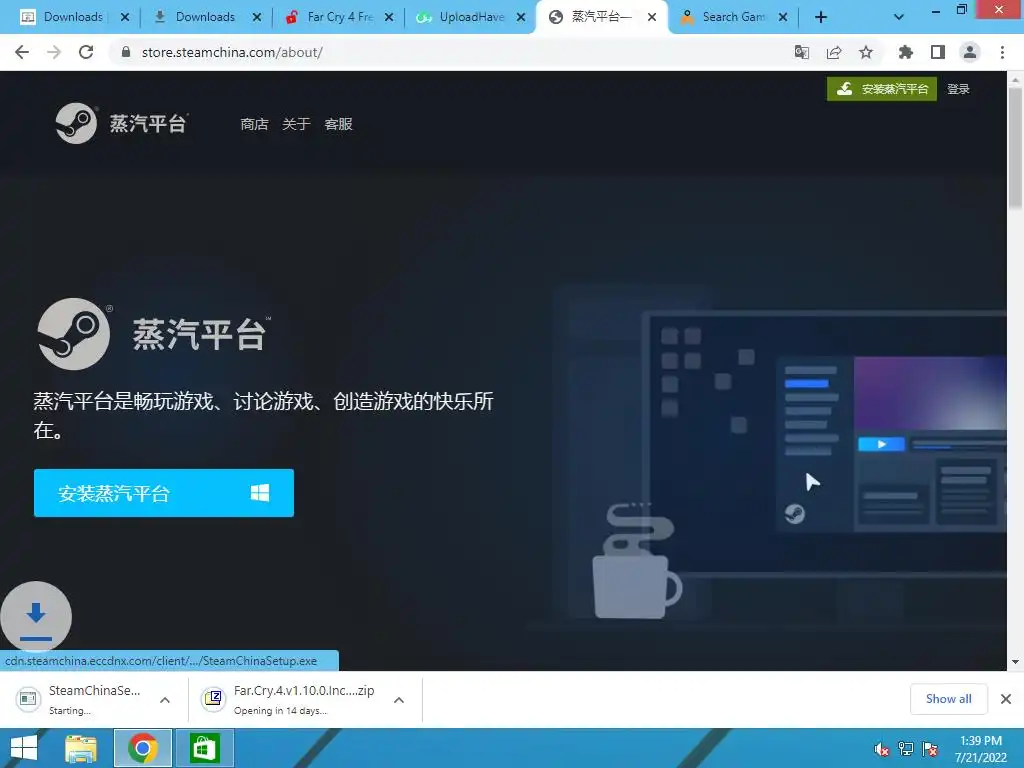1024x768 pixels.
Task: View the site padlock information
Action: click(126, 52)
